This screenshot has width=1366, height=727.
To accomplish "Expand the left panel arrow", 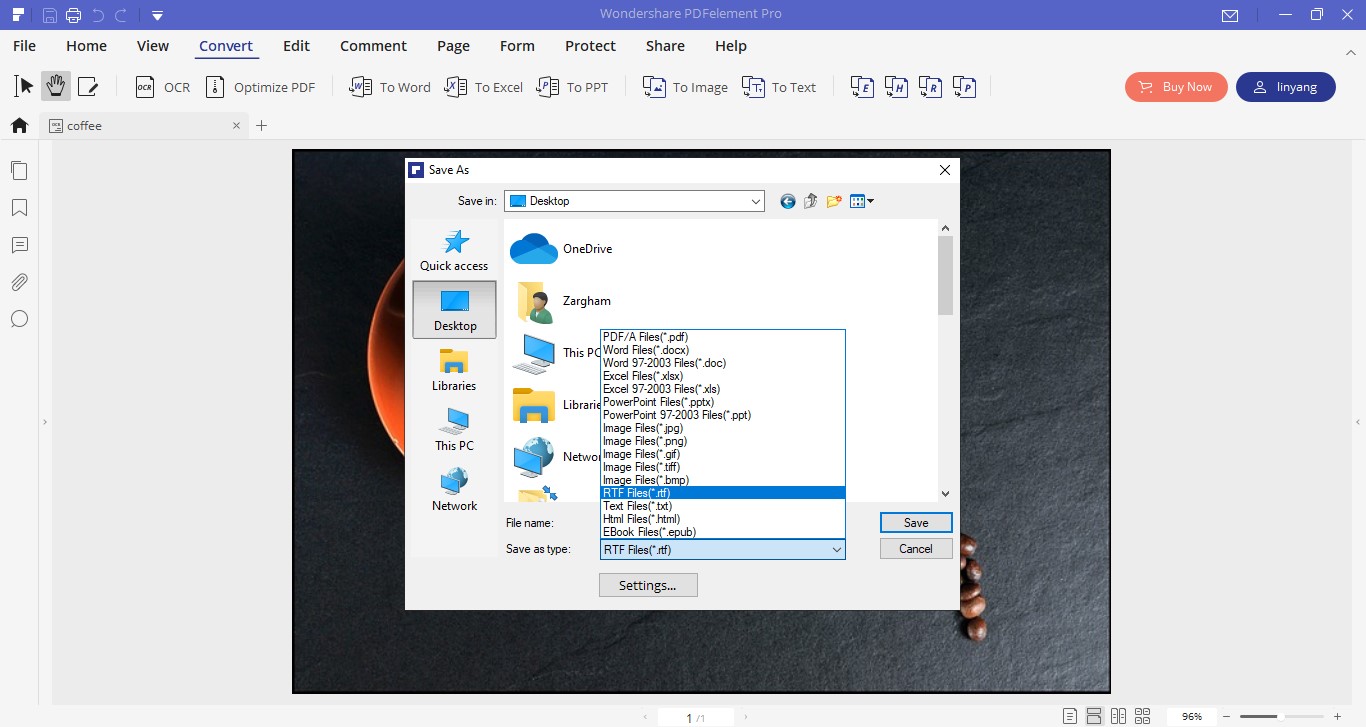I will pos(45,422).
